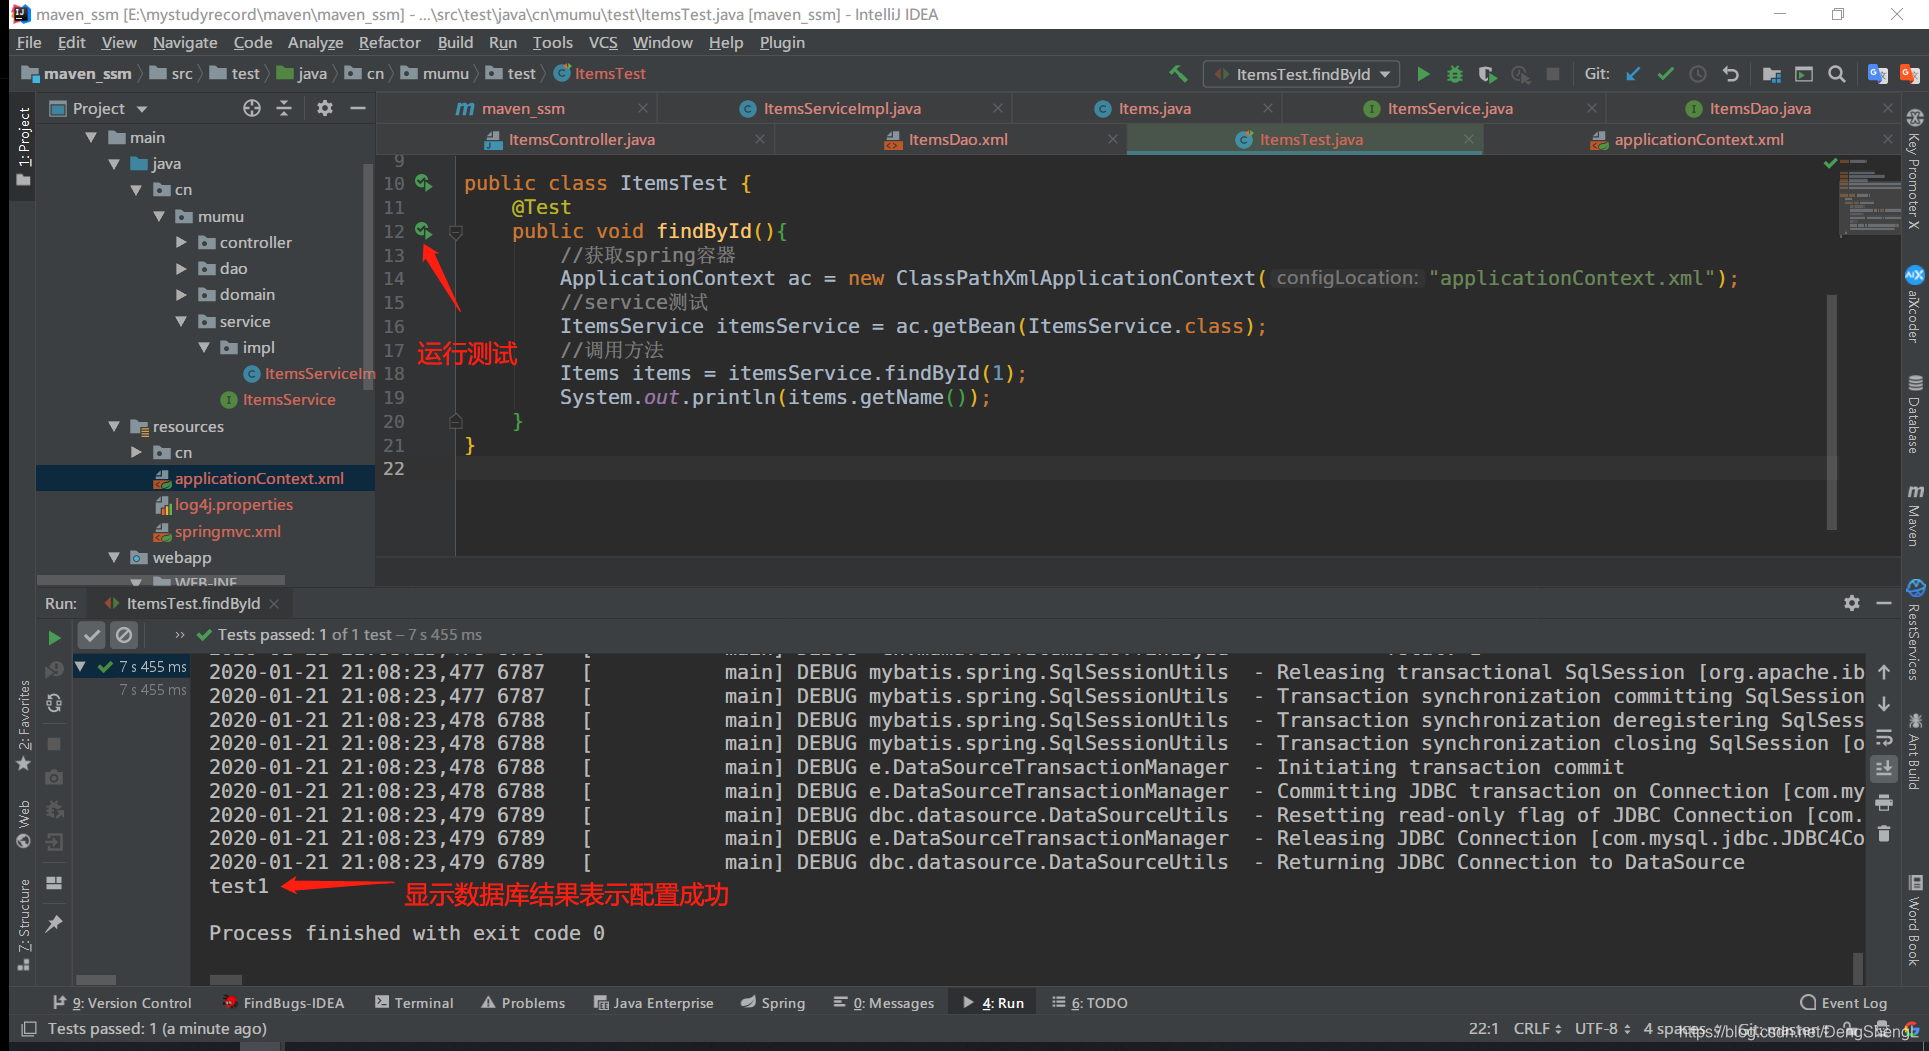The height and width of the screenshot is (1051, 1929).
Task: Toggle the 1: Project side tool button
Action: 24,145
